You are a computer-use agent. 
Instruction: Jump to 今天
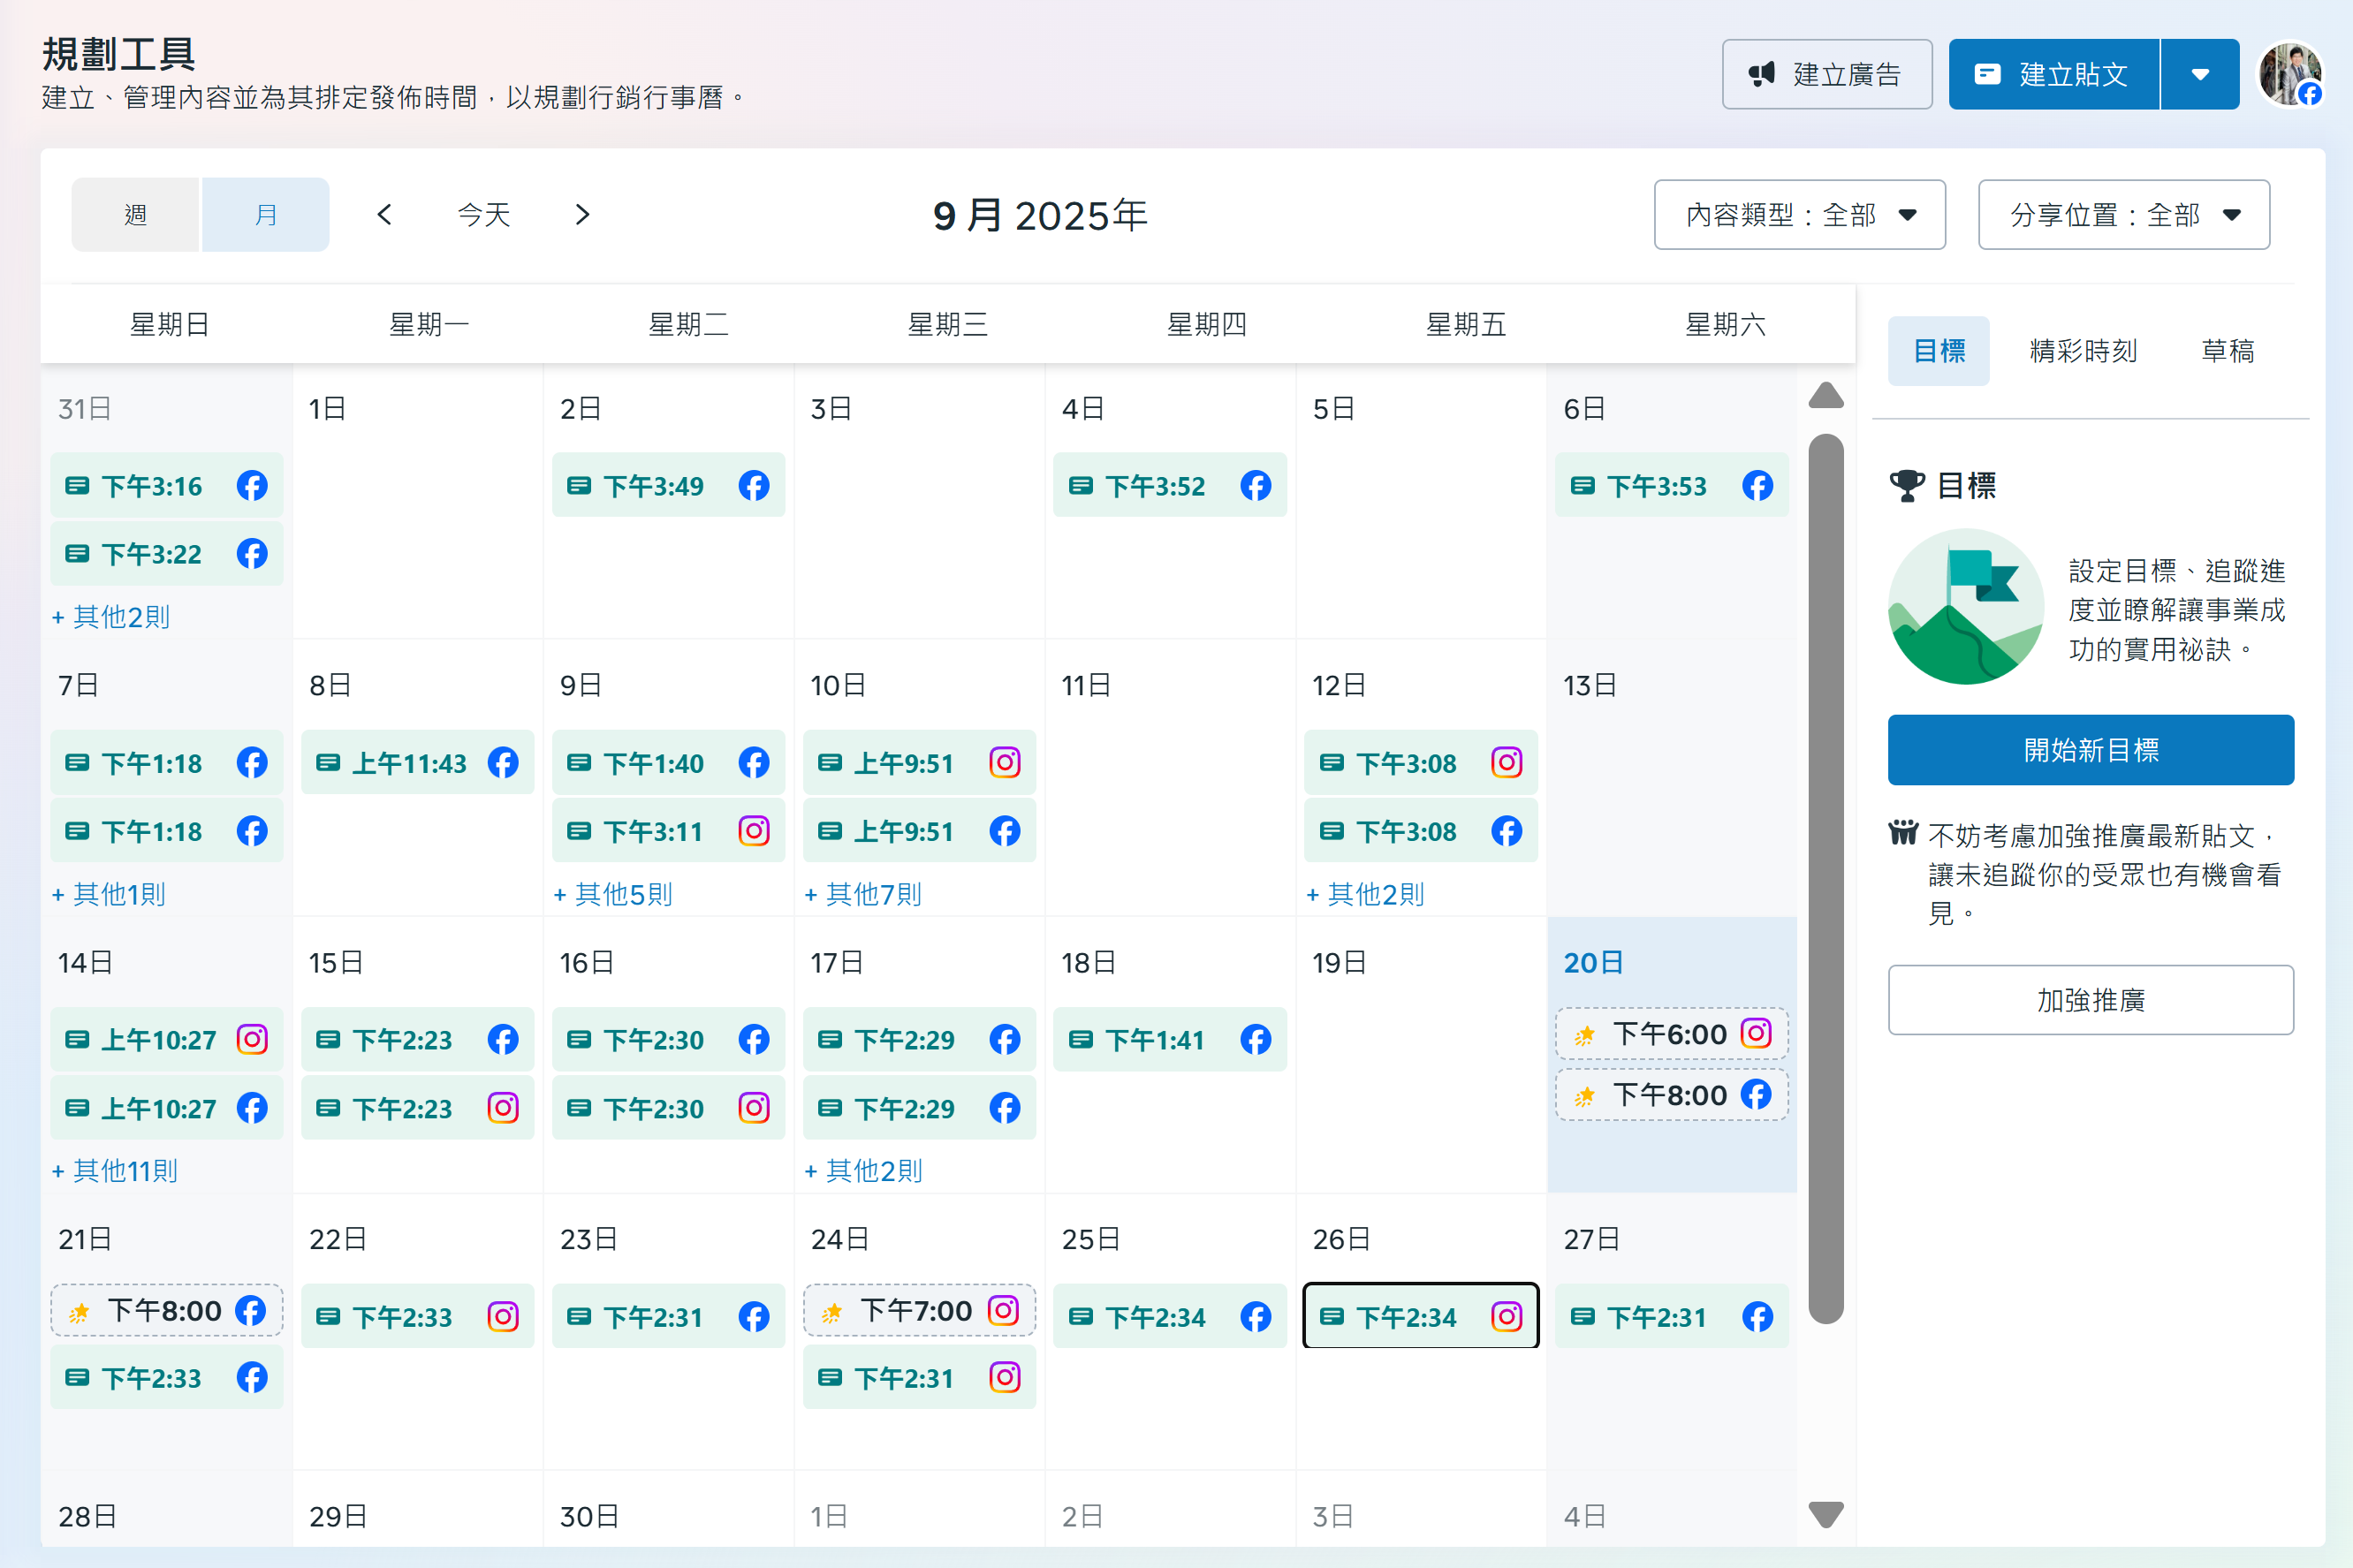click(x=484, y=214)
